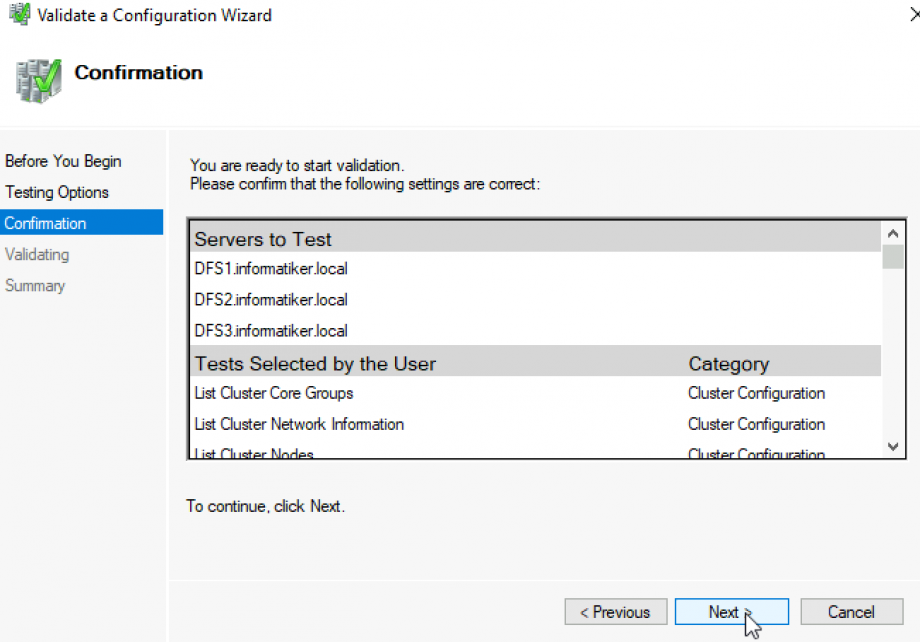Click the Category column header
The image size is (920, 642).
click(728, 363)
